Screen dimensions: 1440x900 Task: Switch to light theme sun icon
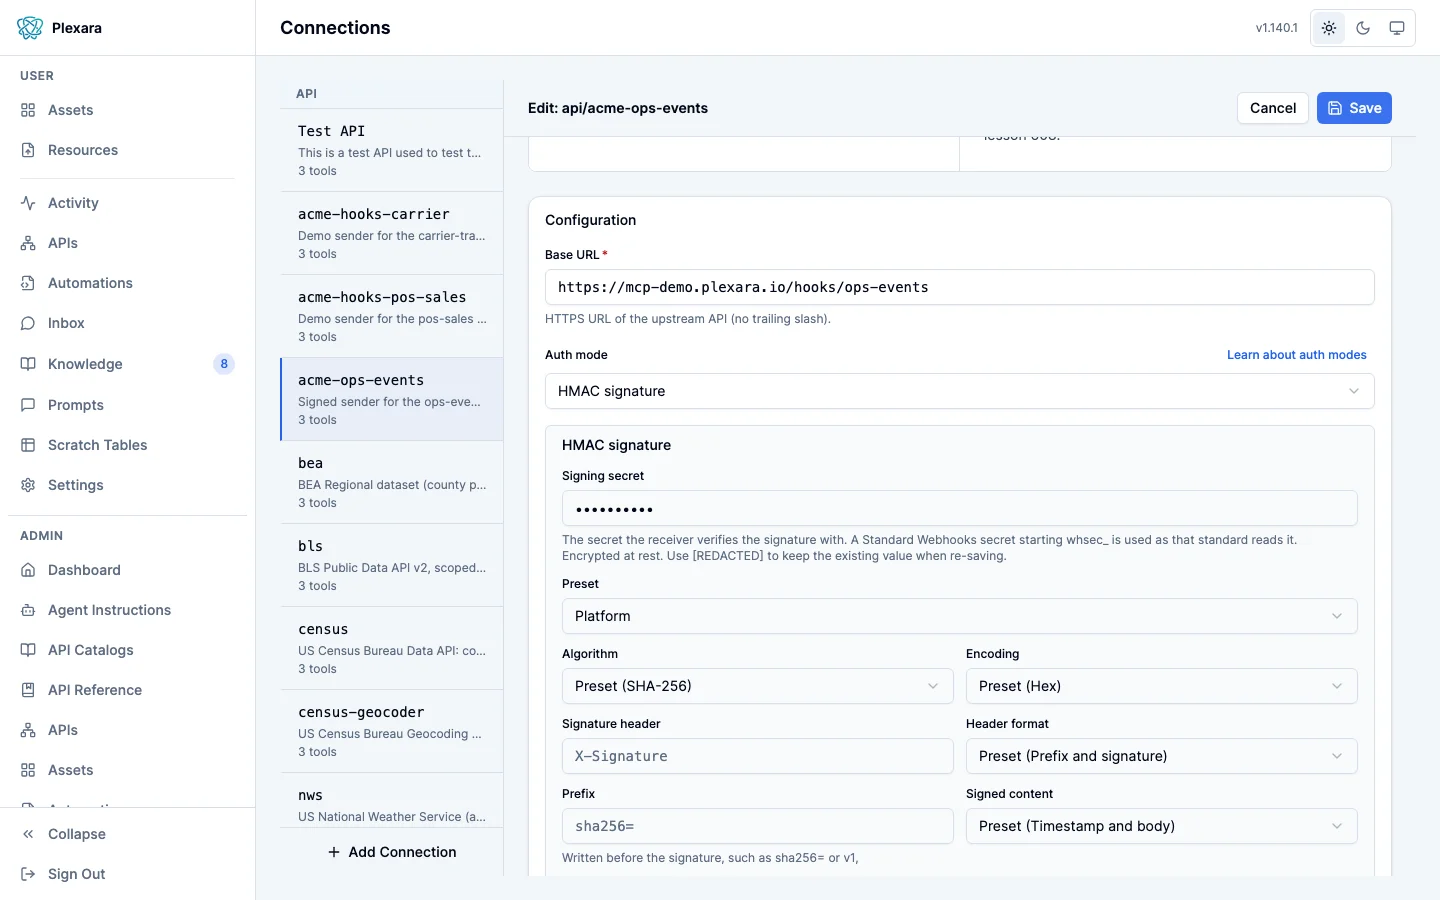[1329, 28]
